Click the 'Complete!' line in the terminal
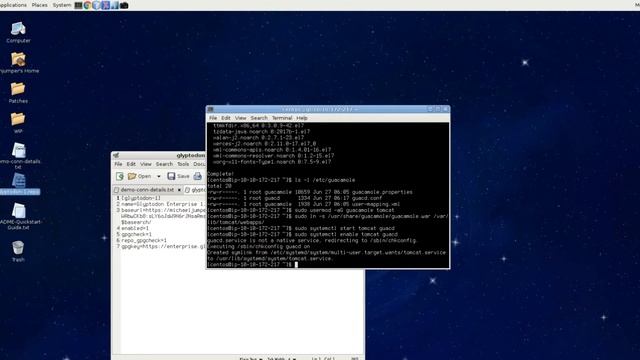The height and width of the screenshot is (360, 640). click(220, 174)
